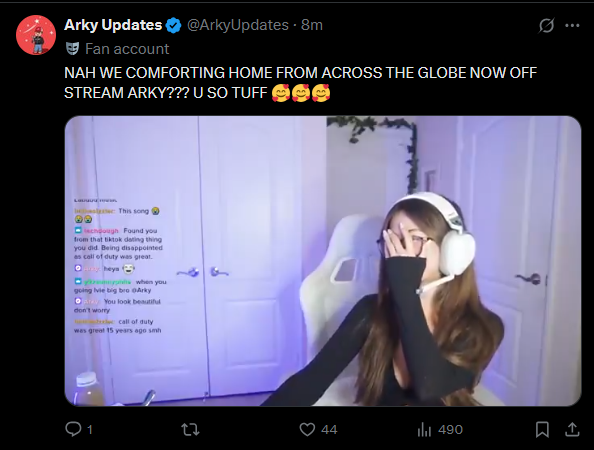The width and height of the screenshot is (594, 450).
Task: Click the Fan account mask icon
Action: pyautogui.click(x=72, y=49)
